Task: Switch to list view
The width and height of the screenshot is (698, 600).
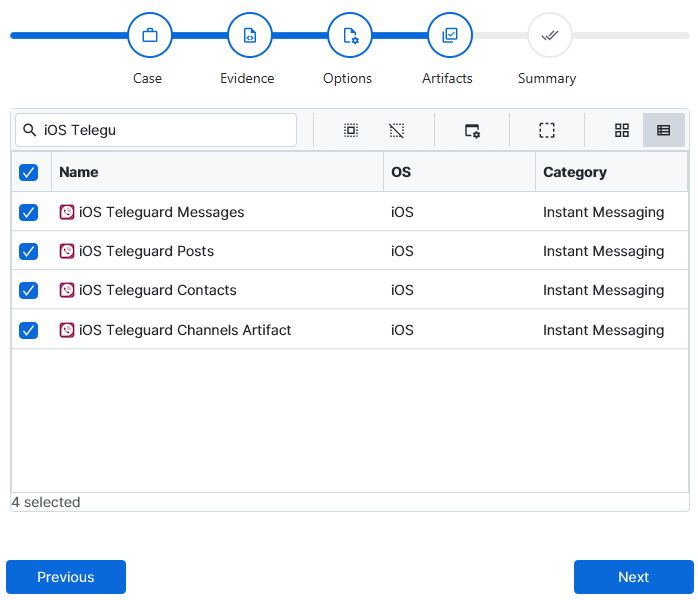Action: pos(664,130)
